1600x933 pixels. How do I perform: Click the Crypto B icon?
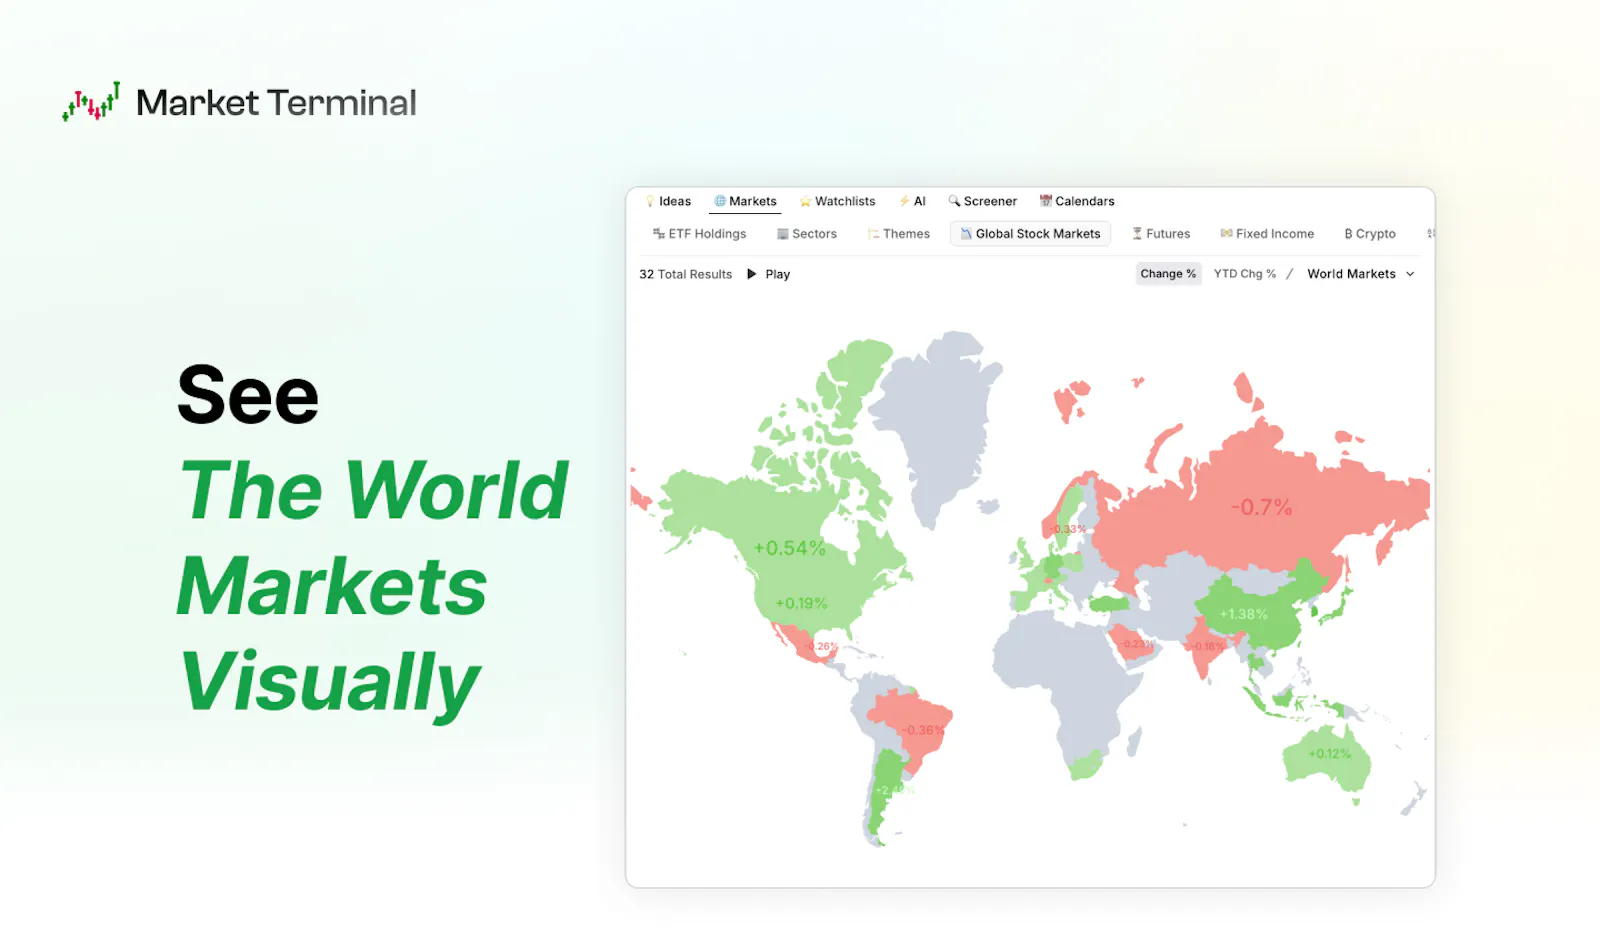click(x=1349, y=234)
